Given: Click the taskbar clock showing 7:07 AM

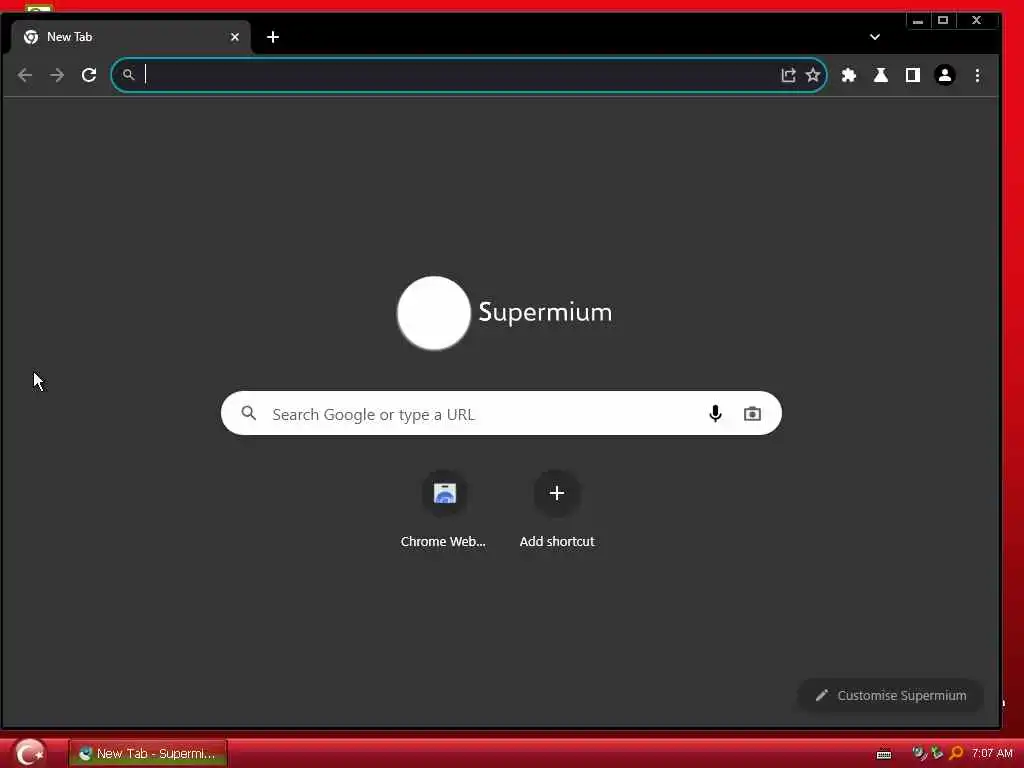Looking at the screenshot, I should click(991, 753).
